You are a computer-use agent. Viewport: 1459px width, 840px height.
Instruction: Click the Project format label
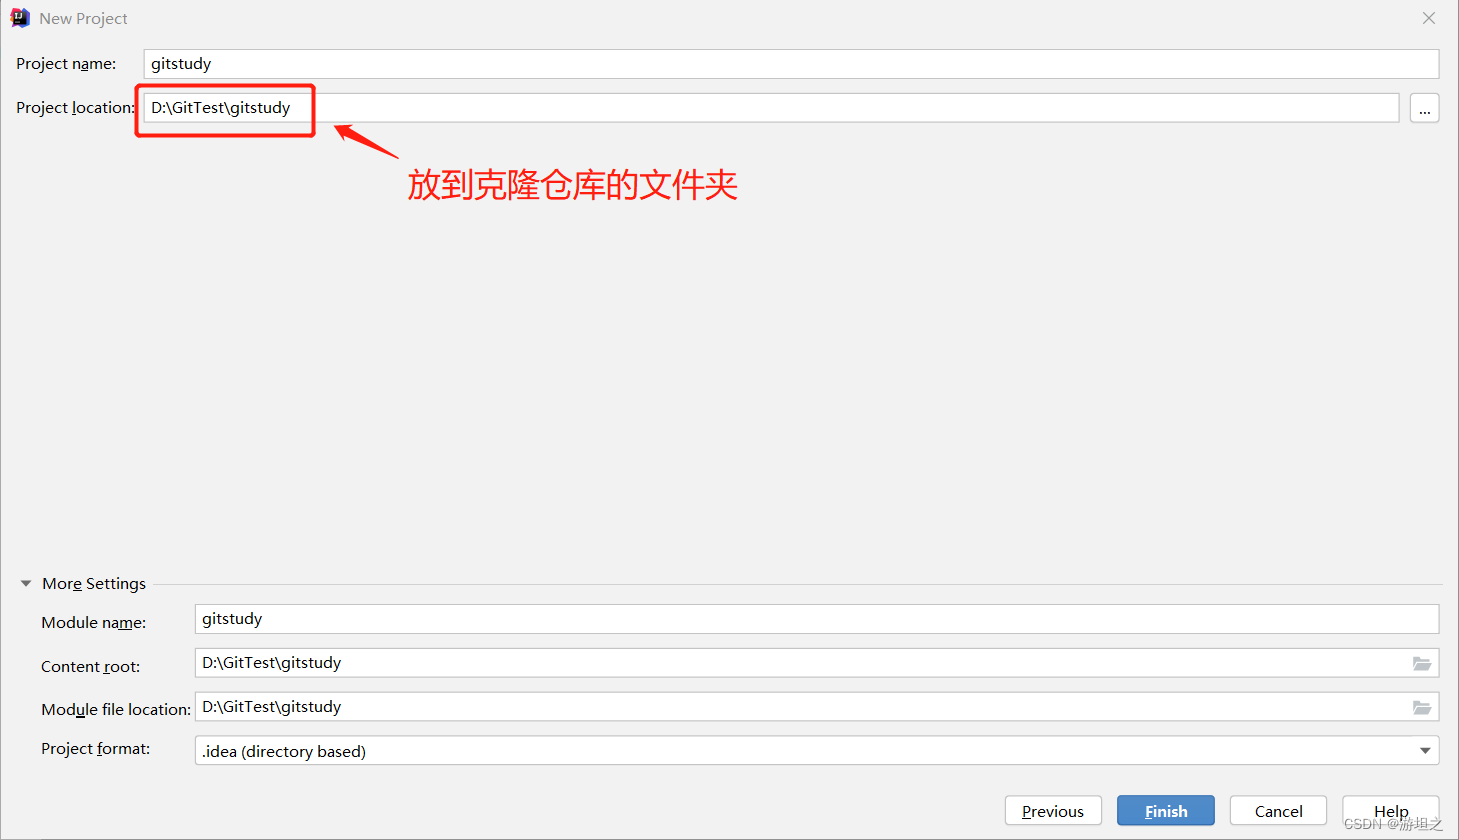click(x=95, y=749)
